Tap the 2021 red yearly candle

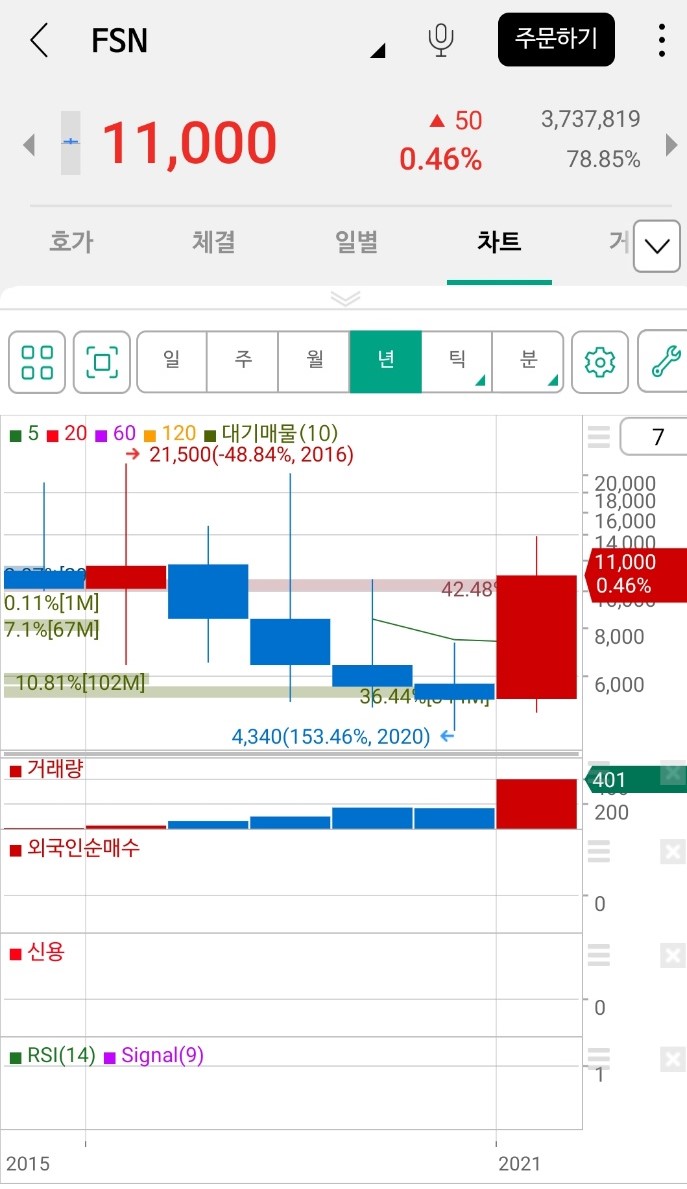tap(537, 636)
